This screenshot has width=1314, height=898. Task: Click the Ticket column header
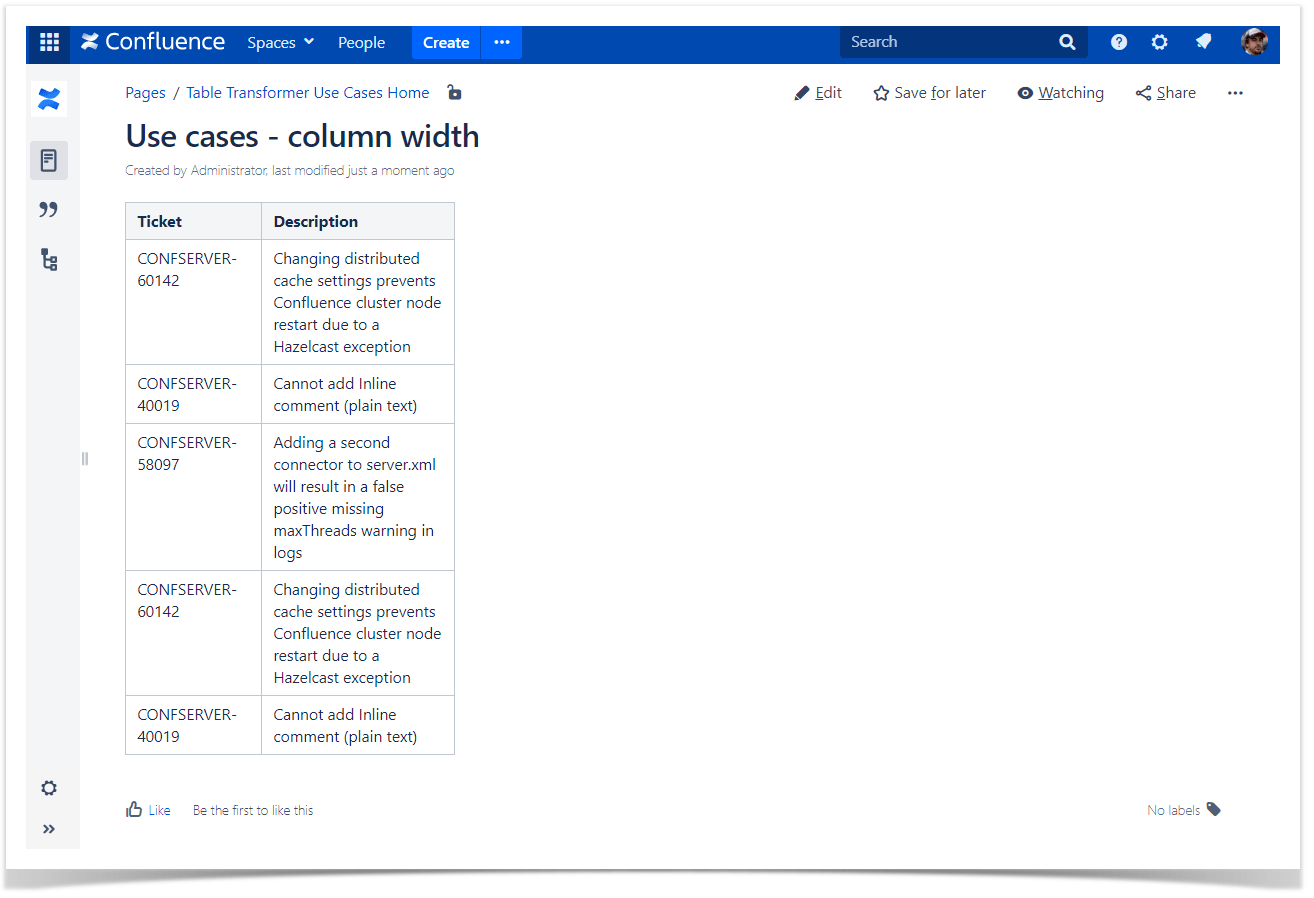click(194, 221)
